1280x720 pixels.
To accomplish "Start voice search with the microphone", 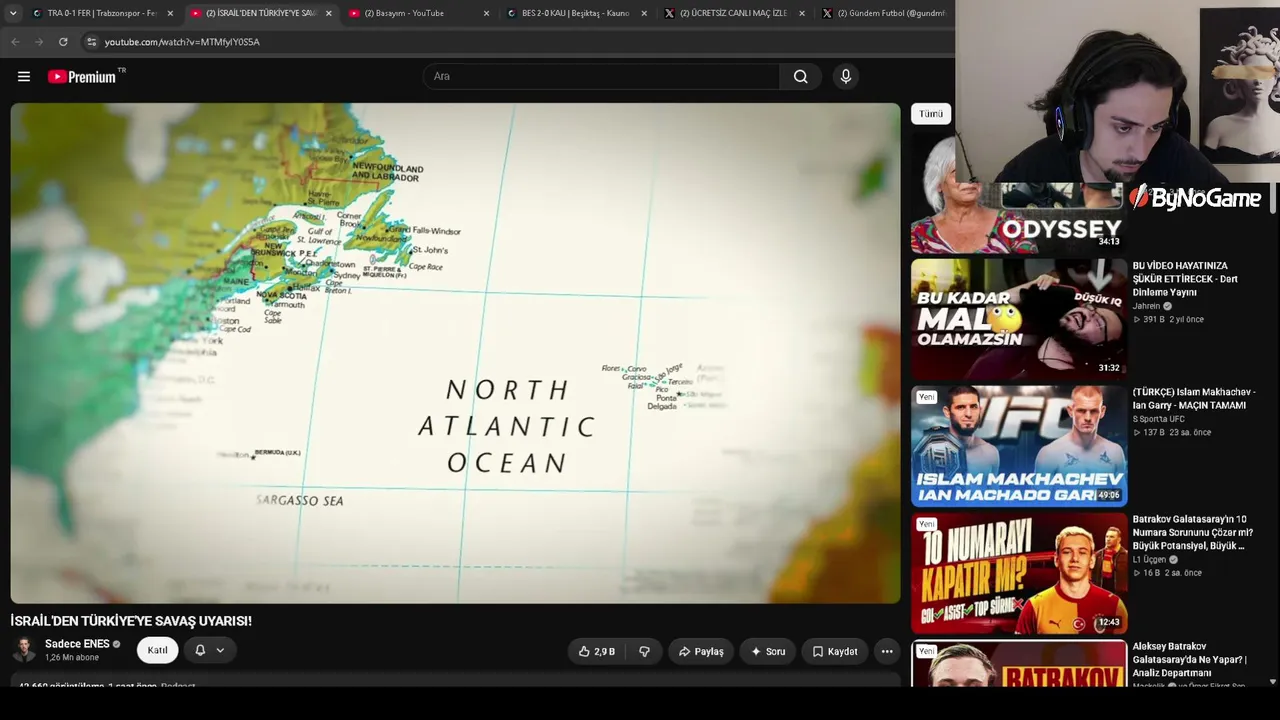I will click(846, 76).
